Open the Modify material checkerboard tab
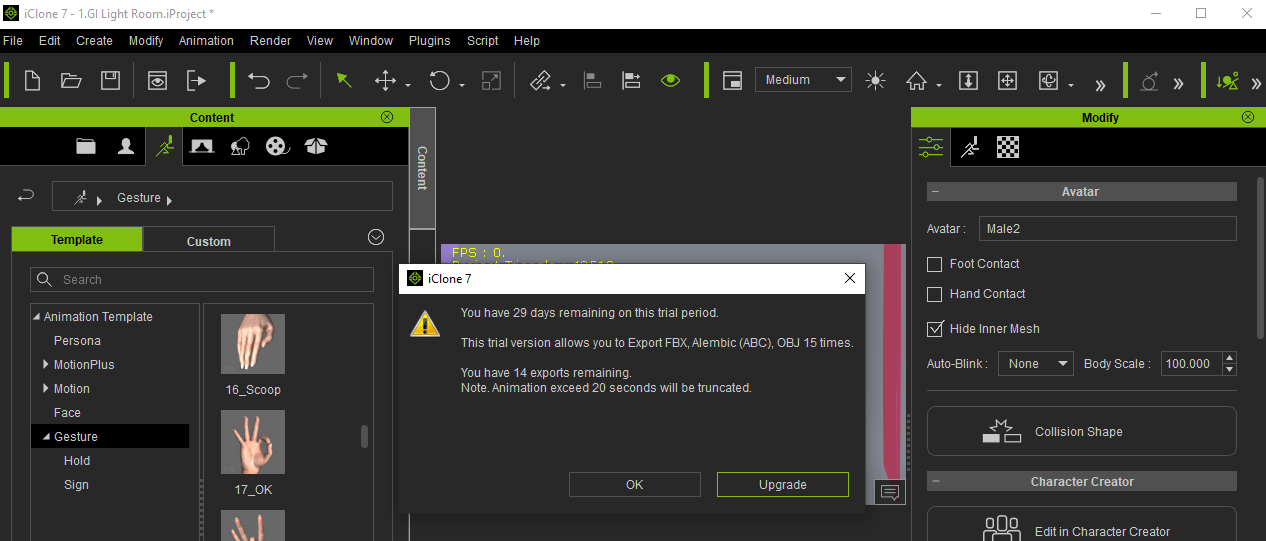Screen dimensions: 1266x541 click(x=1009, y=147)
